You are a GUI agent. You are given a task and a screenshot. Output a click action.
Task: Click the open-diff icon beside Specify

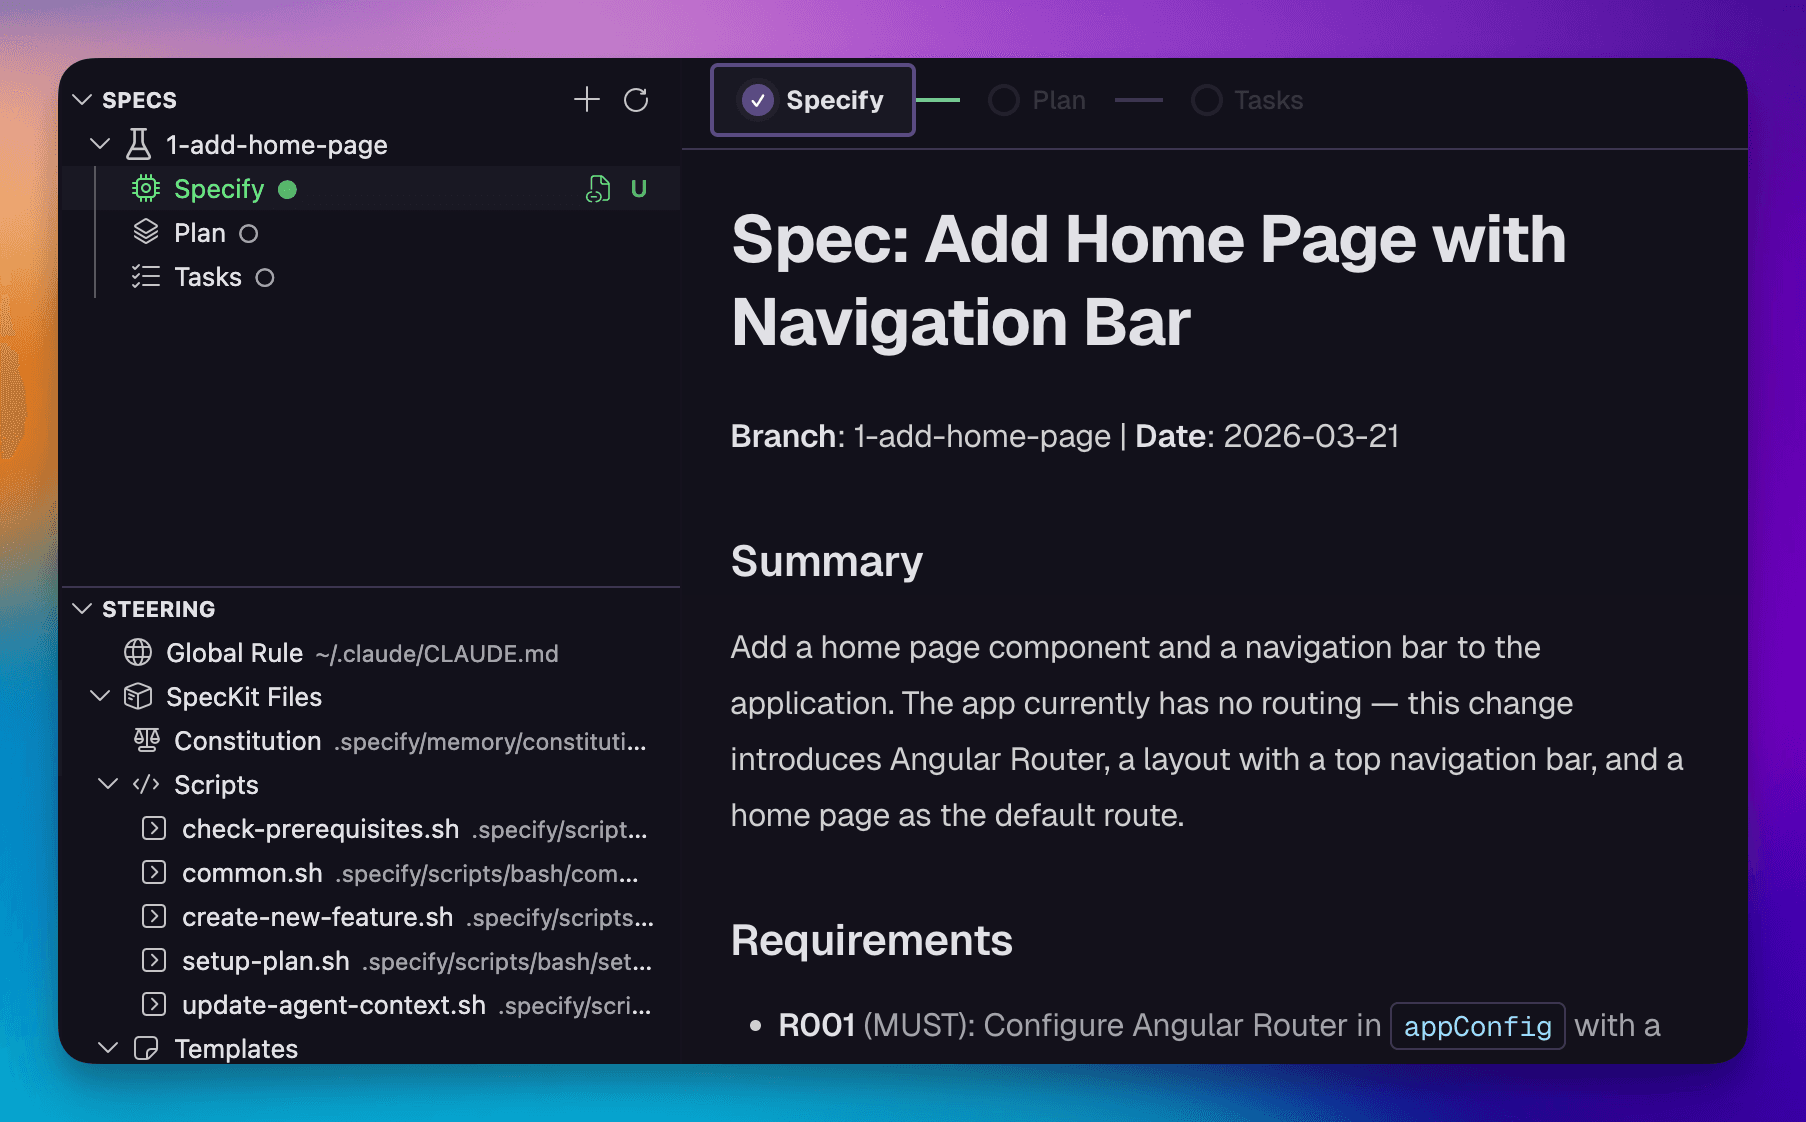[597, 188]
